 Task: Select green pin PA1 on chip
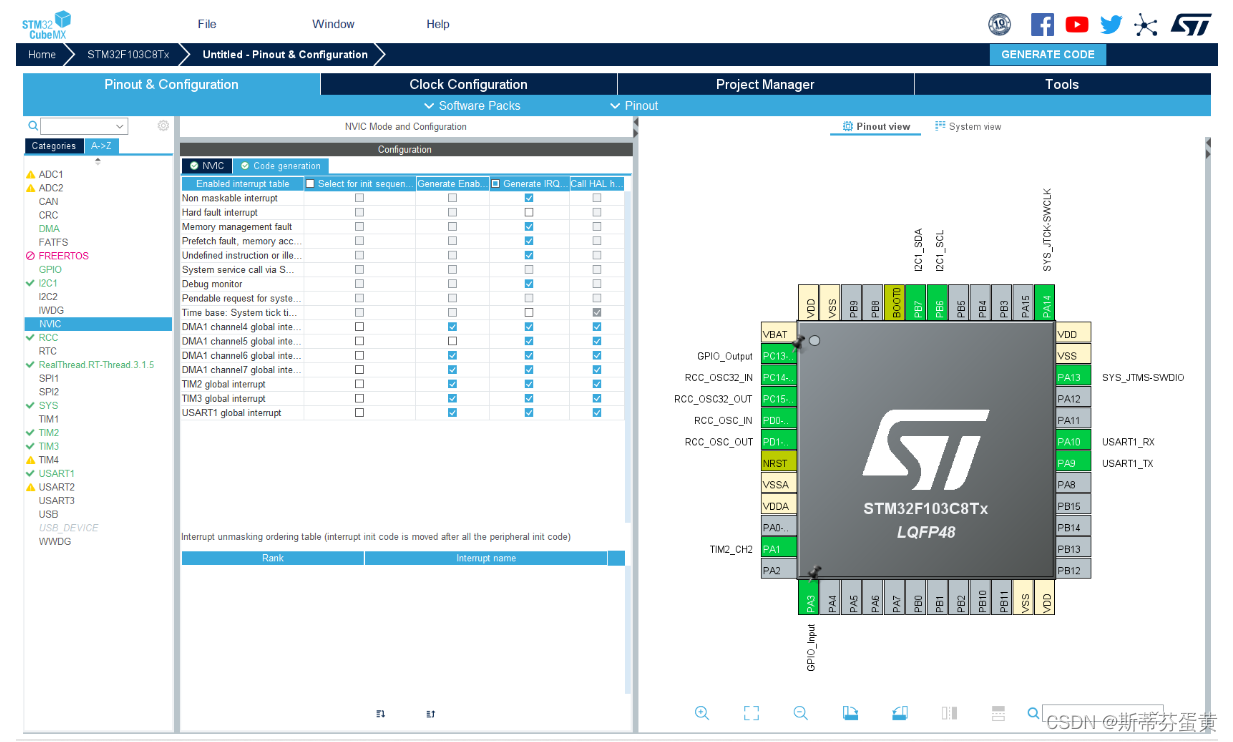click(779, 549)
